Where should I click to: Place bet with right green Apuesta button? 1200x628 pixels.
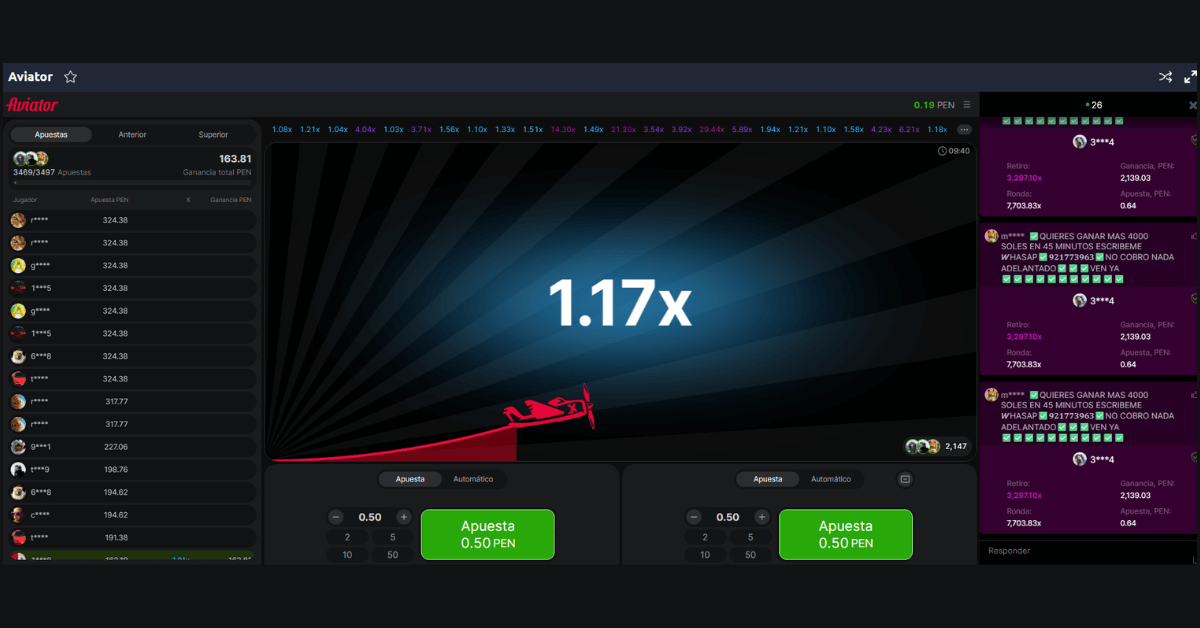click(x=845, y=534)
